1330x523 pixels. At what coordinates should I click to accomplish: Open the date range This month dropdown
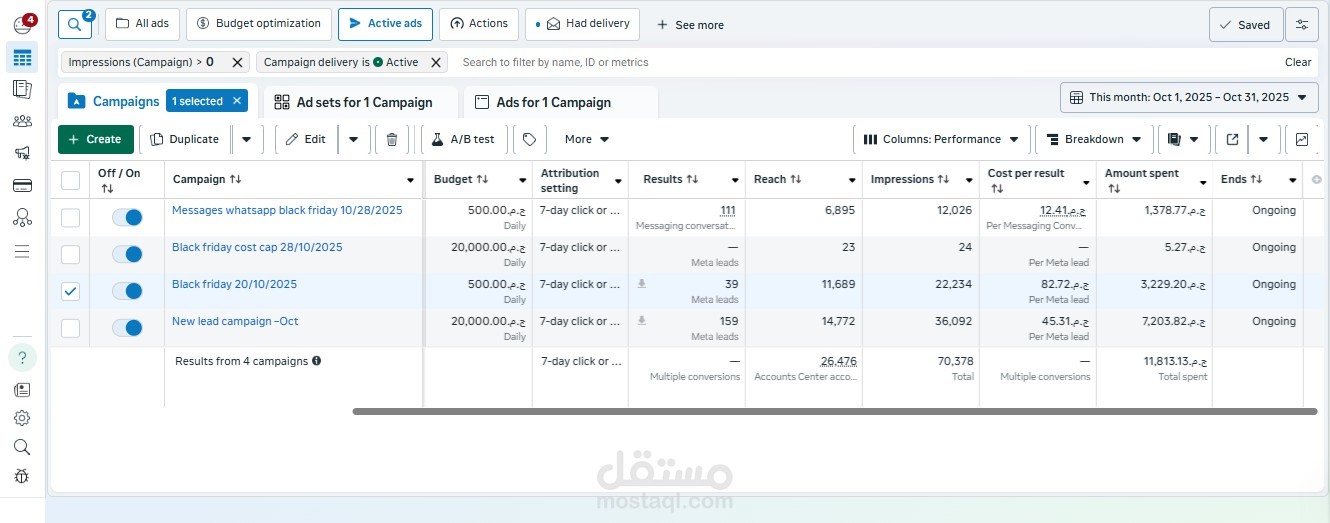coord(1188,97)
